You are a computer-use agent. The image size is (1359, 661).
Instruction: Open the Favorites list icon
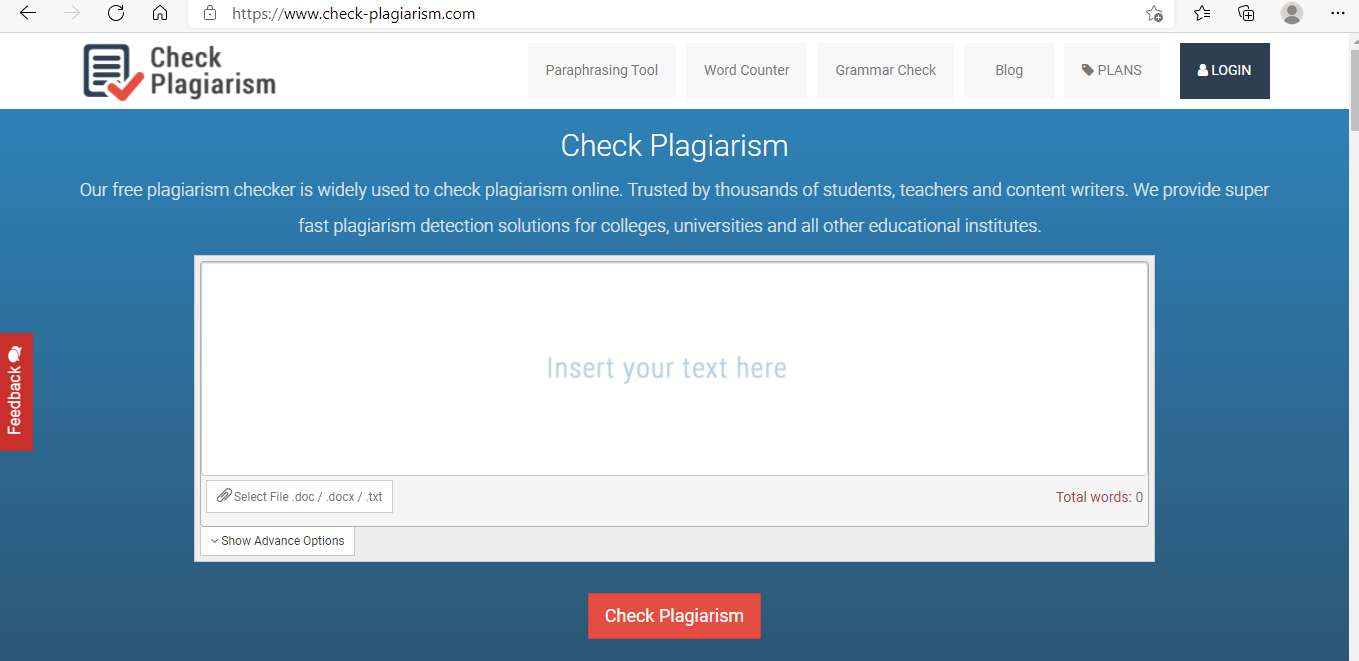(1202, 14)
